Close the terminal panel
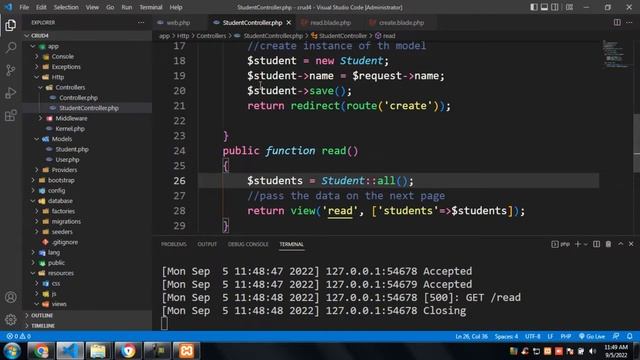Viewport: 640px width, 360px height. point(631,244)
